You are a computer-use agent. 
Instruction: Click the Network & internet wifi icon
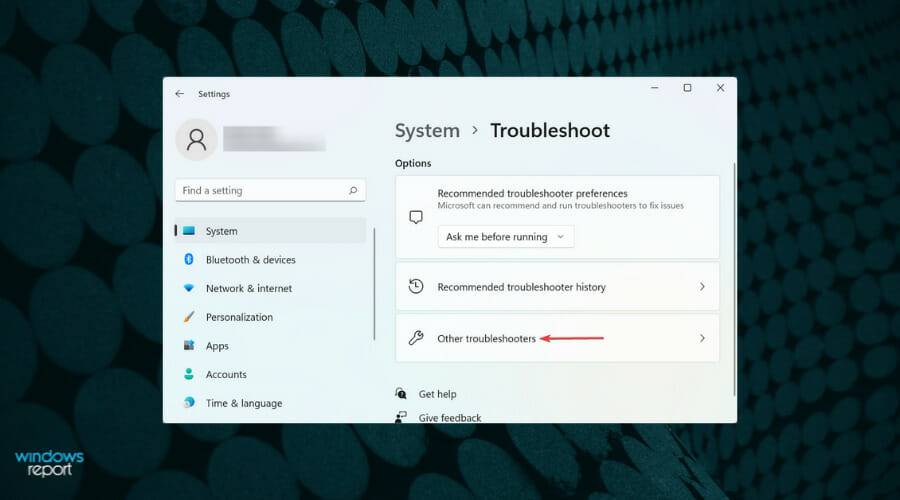click(188, 288)
